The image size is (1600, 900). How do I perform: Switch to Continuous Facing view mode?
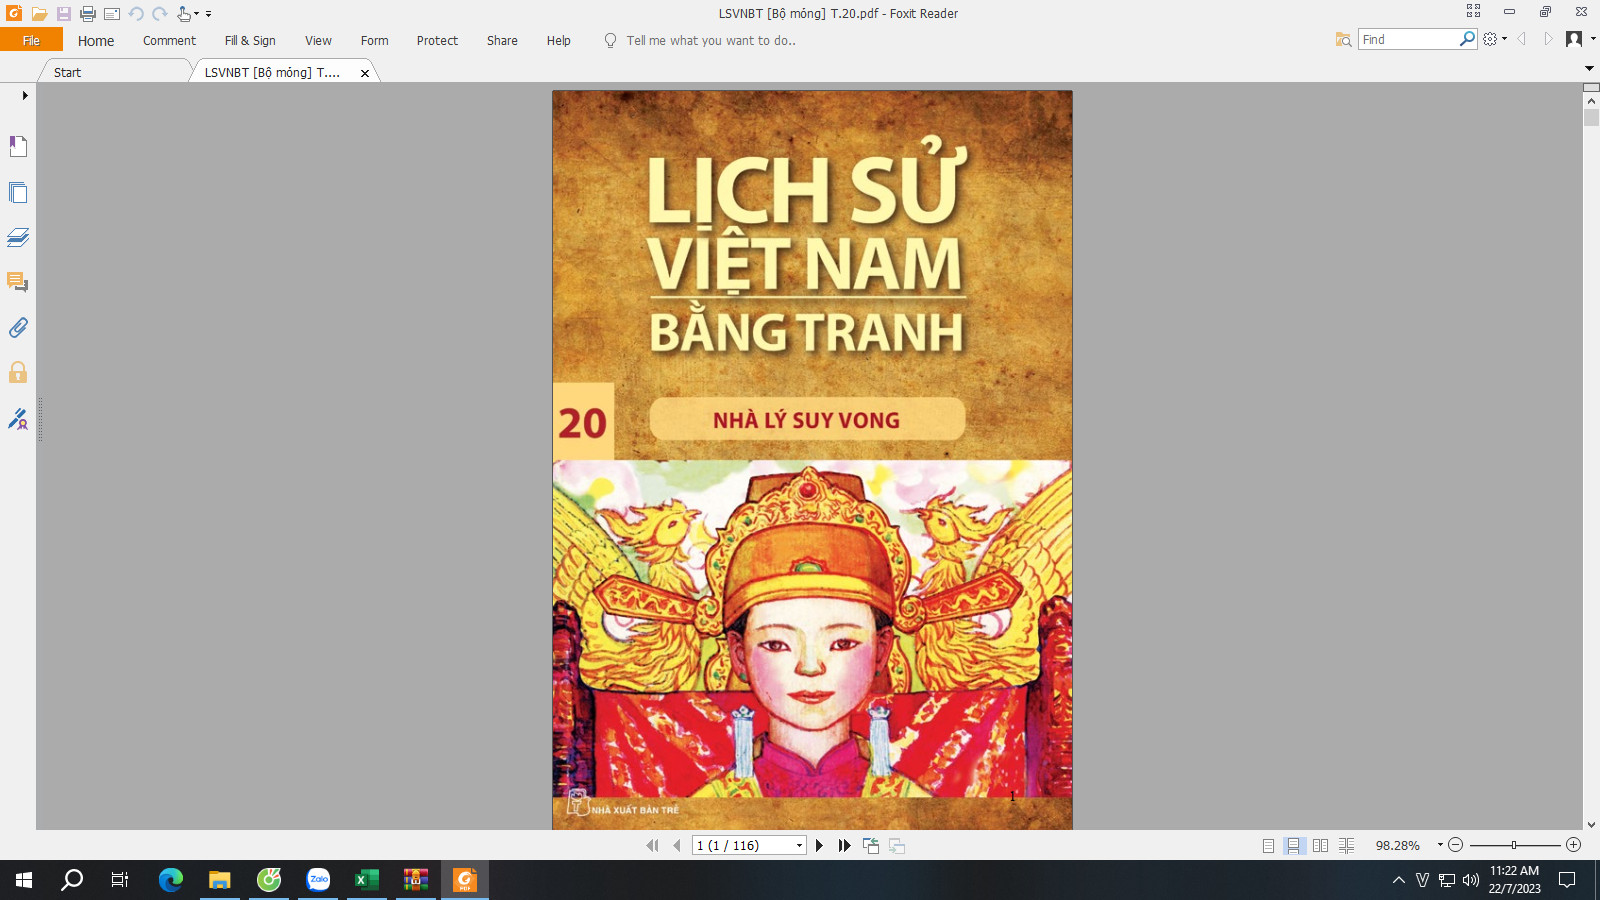pyautogui.click(x=1347, y=846)
